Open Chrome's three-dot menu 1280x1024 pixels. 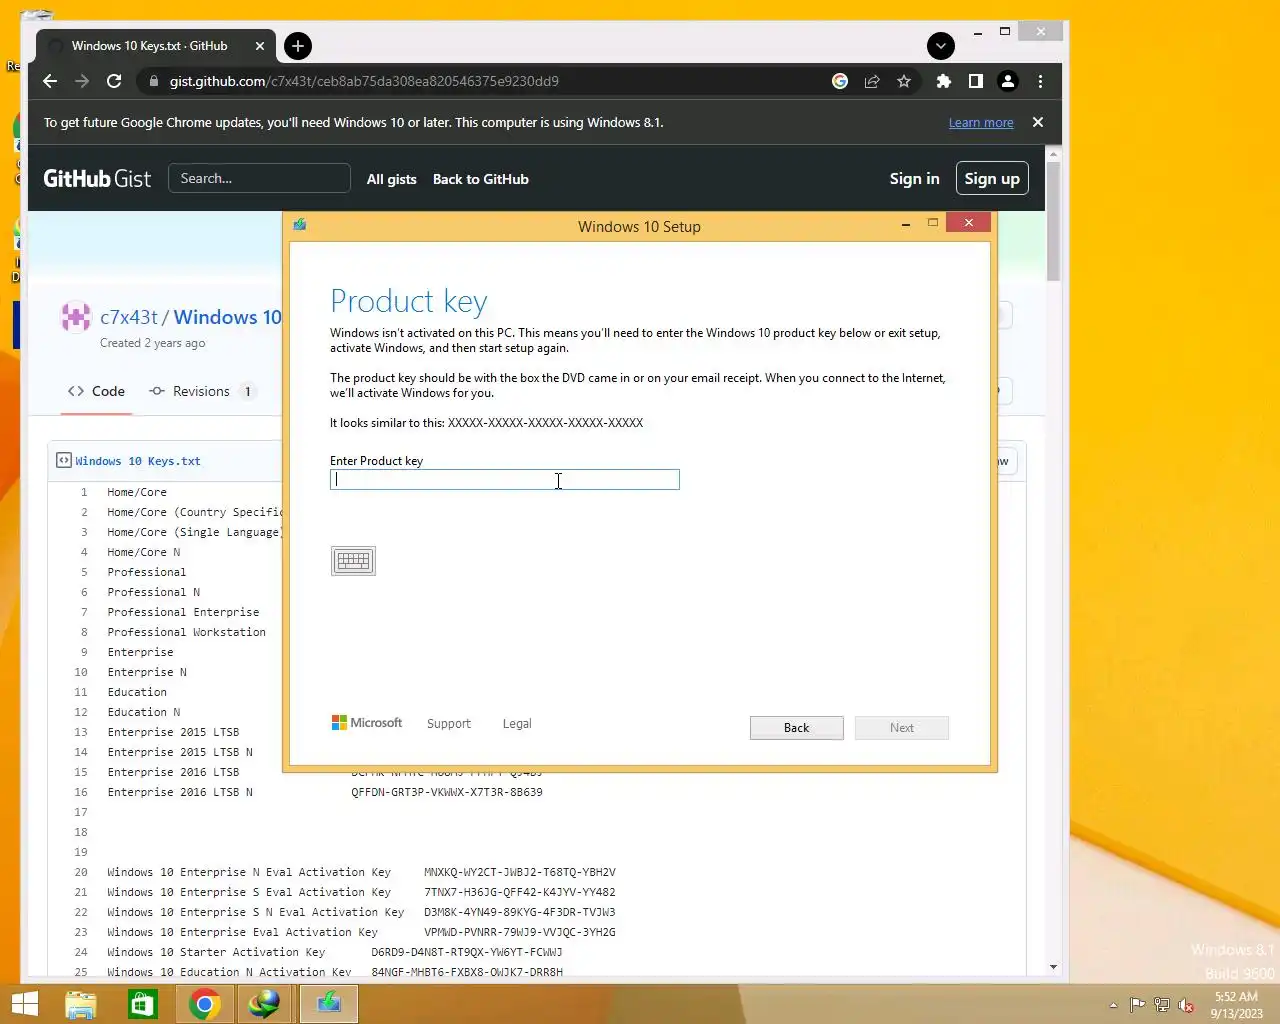pos(1040,81)
